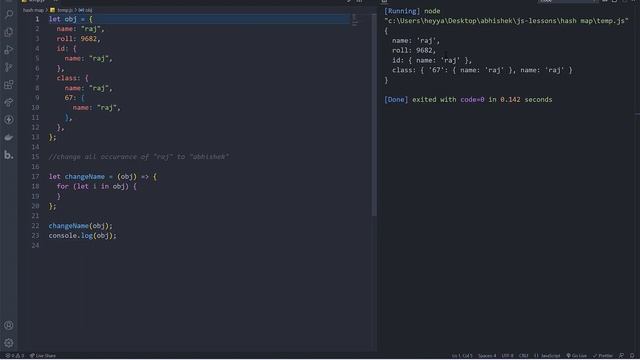Screen dimensions: 640x360
Task: Start Live Share from status bar
Action: pyautogui.click(x=43, y=356)
